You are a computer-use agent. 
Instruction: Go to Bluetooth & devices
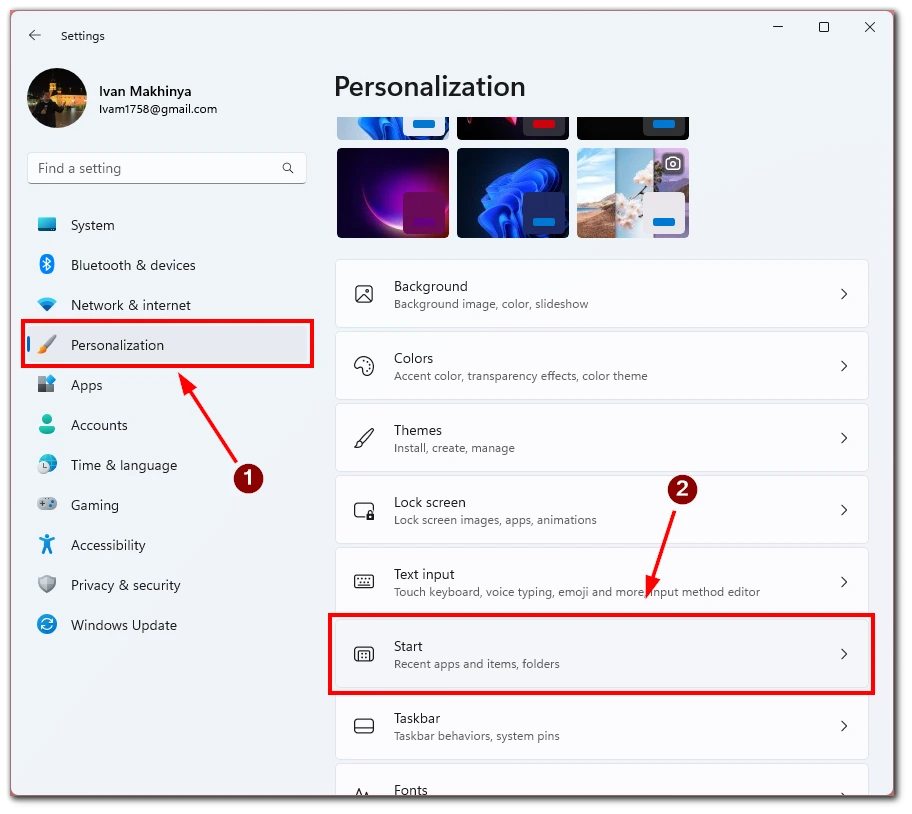167,265
